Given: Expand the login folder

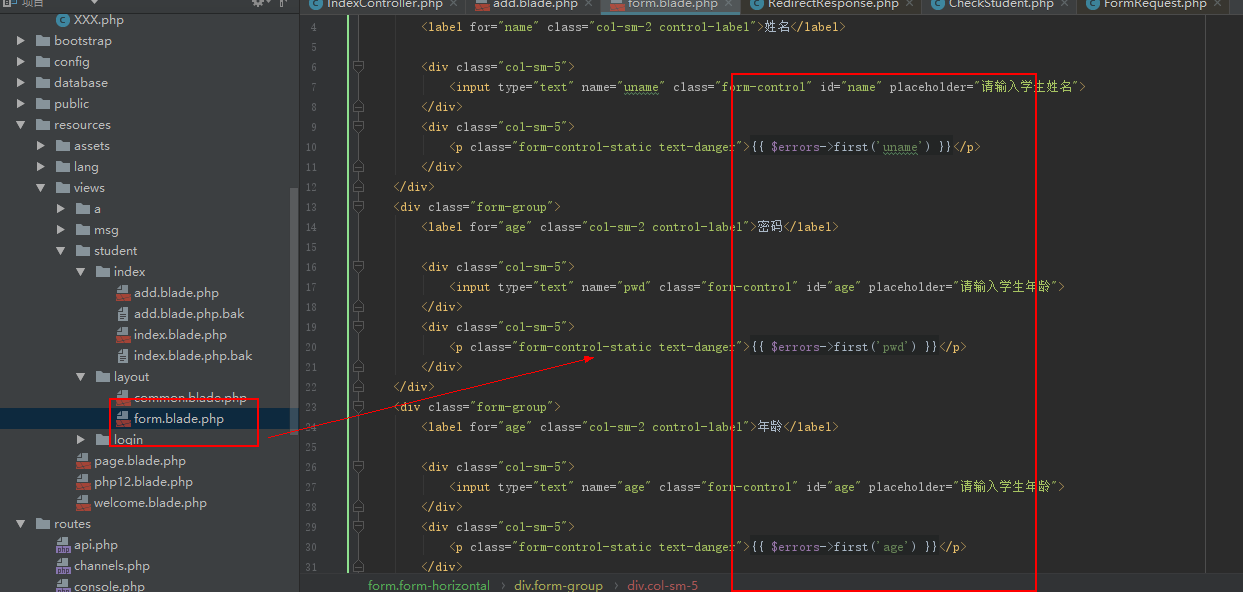Looking at the screenshot, I should (81, 440).
